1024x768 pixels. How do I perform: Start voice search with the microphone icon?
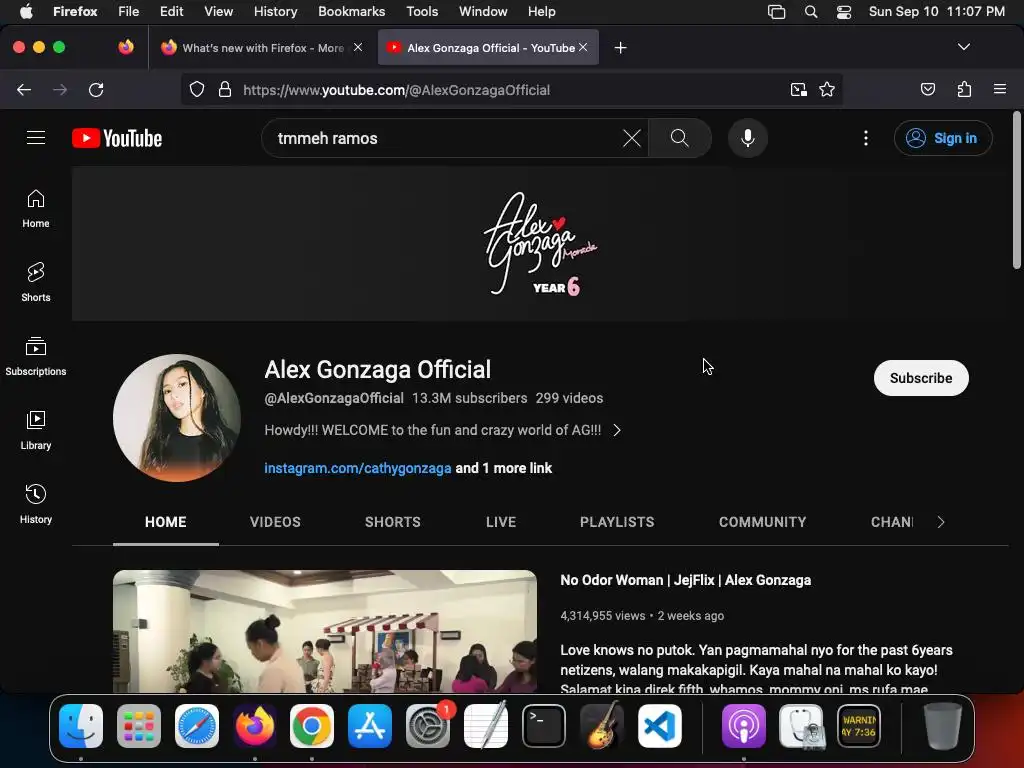click(x=748, y=138)
